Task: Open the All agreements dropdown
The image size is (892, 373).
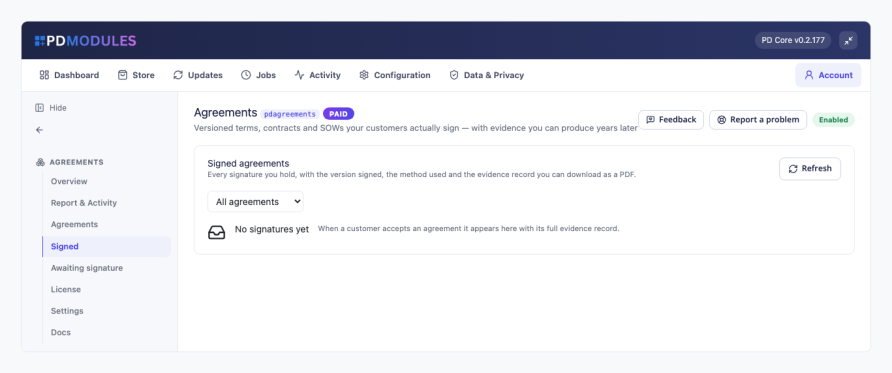Action: click(255, 201)
